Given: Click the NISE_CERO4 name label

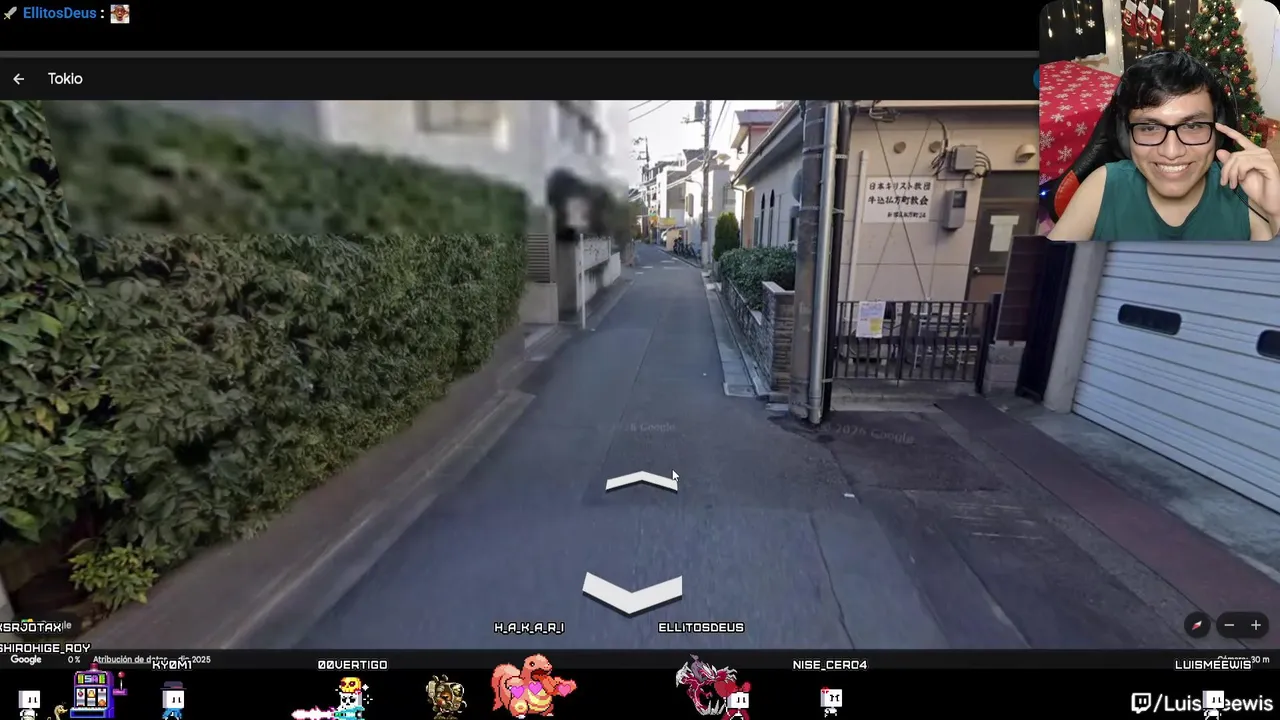Looking at the screenshot, I should point(830,665).
